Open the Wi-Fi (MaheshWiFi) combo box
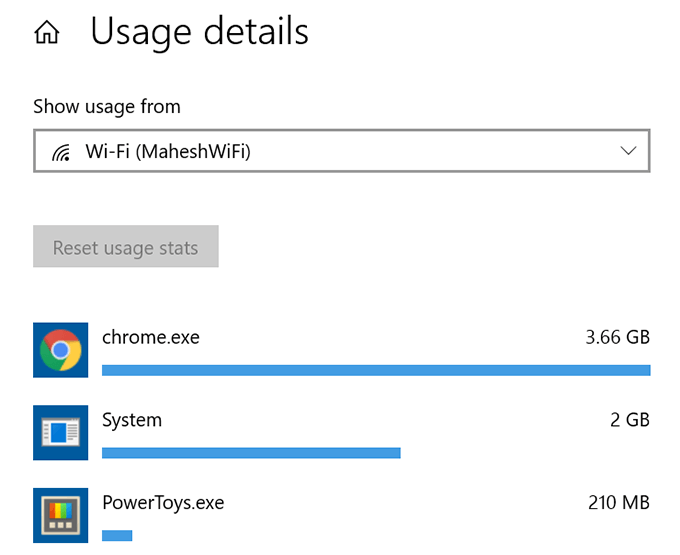This screenshot has height=555, width=680. [340, 151]
